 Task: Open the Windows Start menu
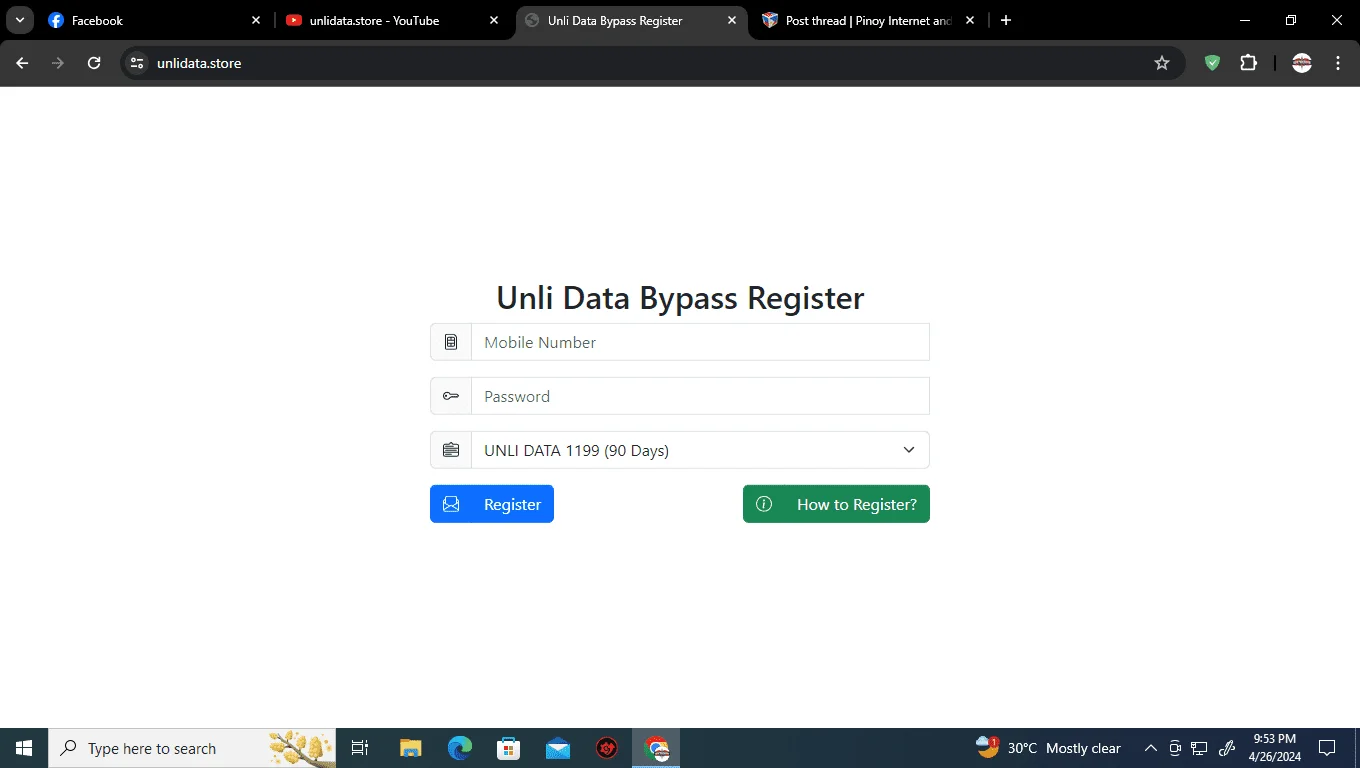(24, 748)
